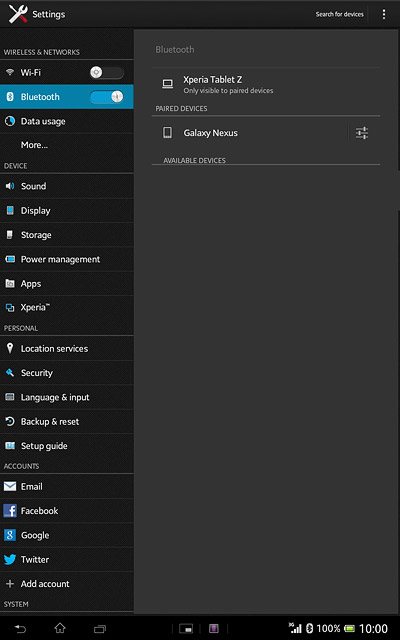Tap the Android back navigation icon
The image size is (400, 640).
point(20,629)
